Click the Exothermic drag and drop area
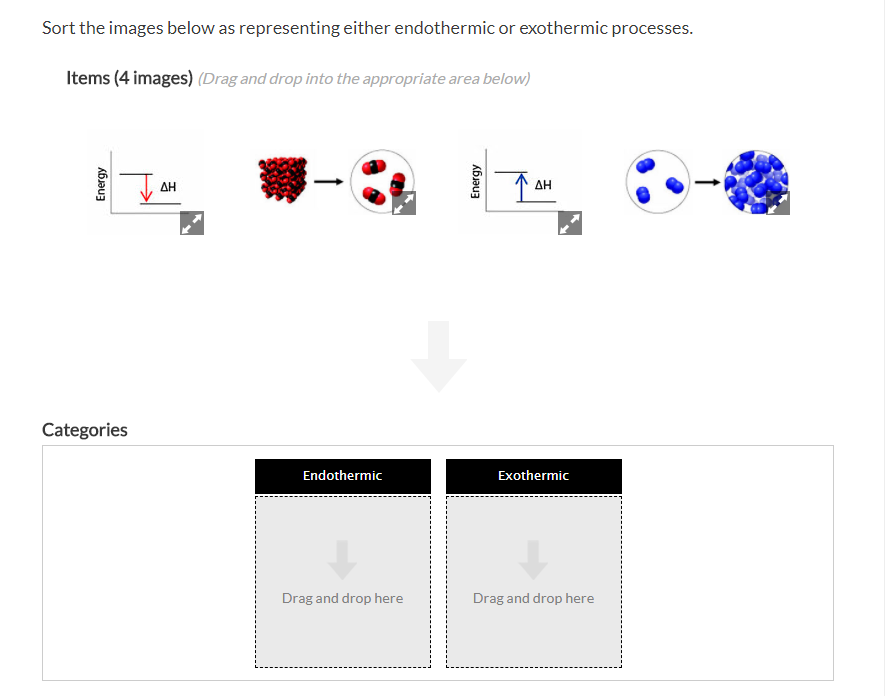 click(x=533, y=597)
